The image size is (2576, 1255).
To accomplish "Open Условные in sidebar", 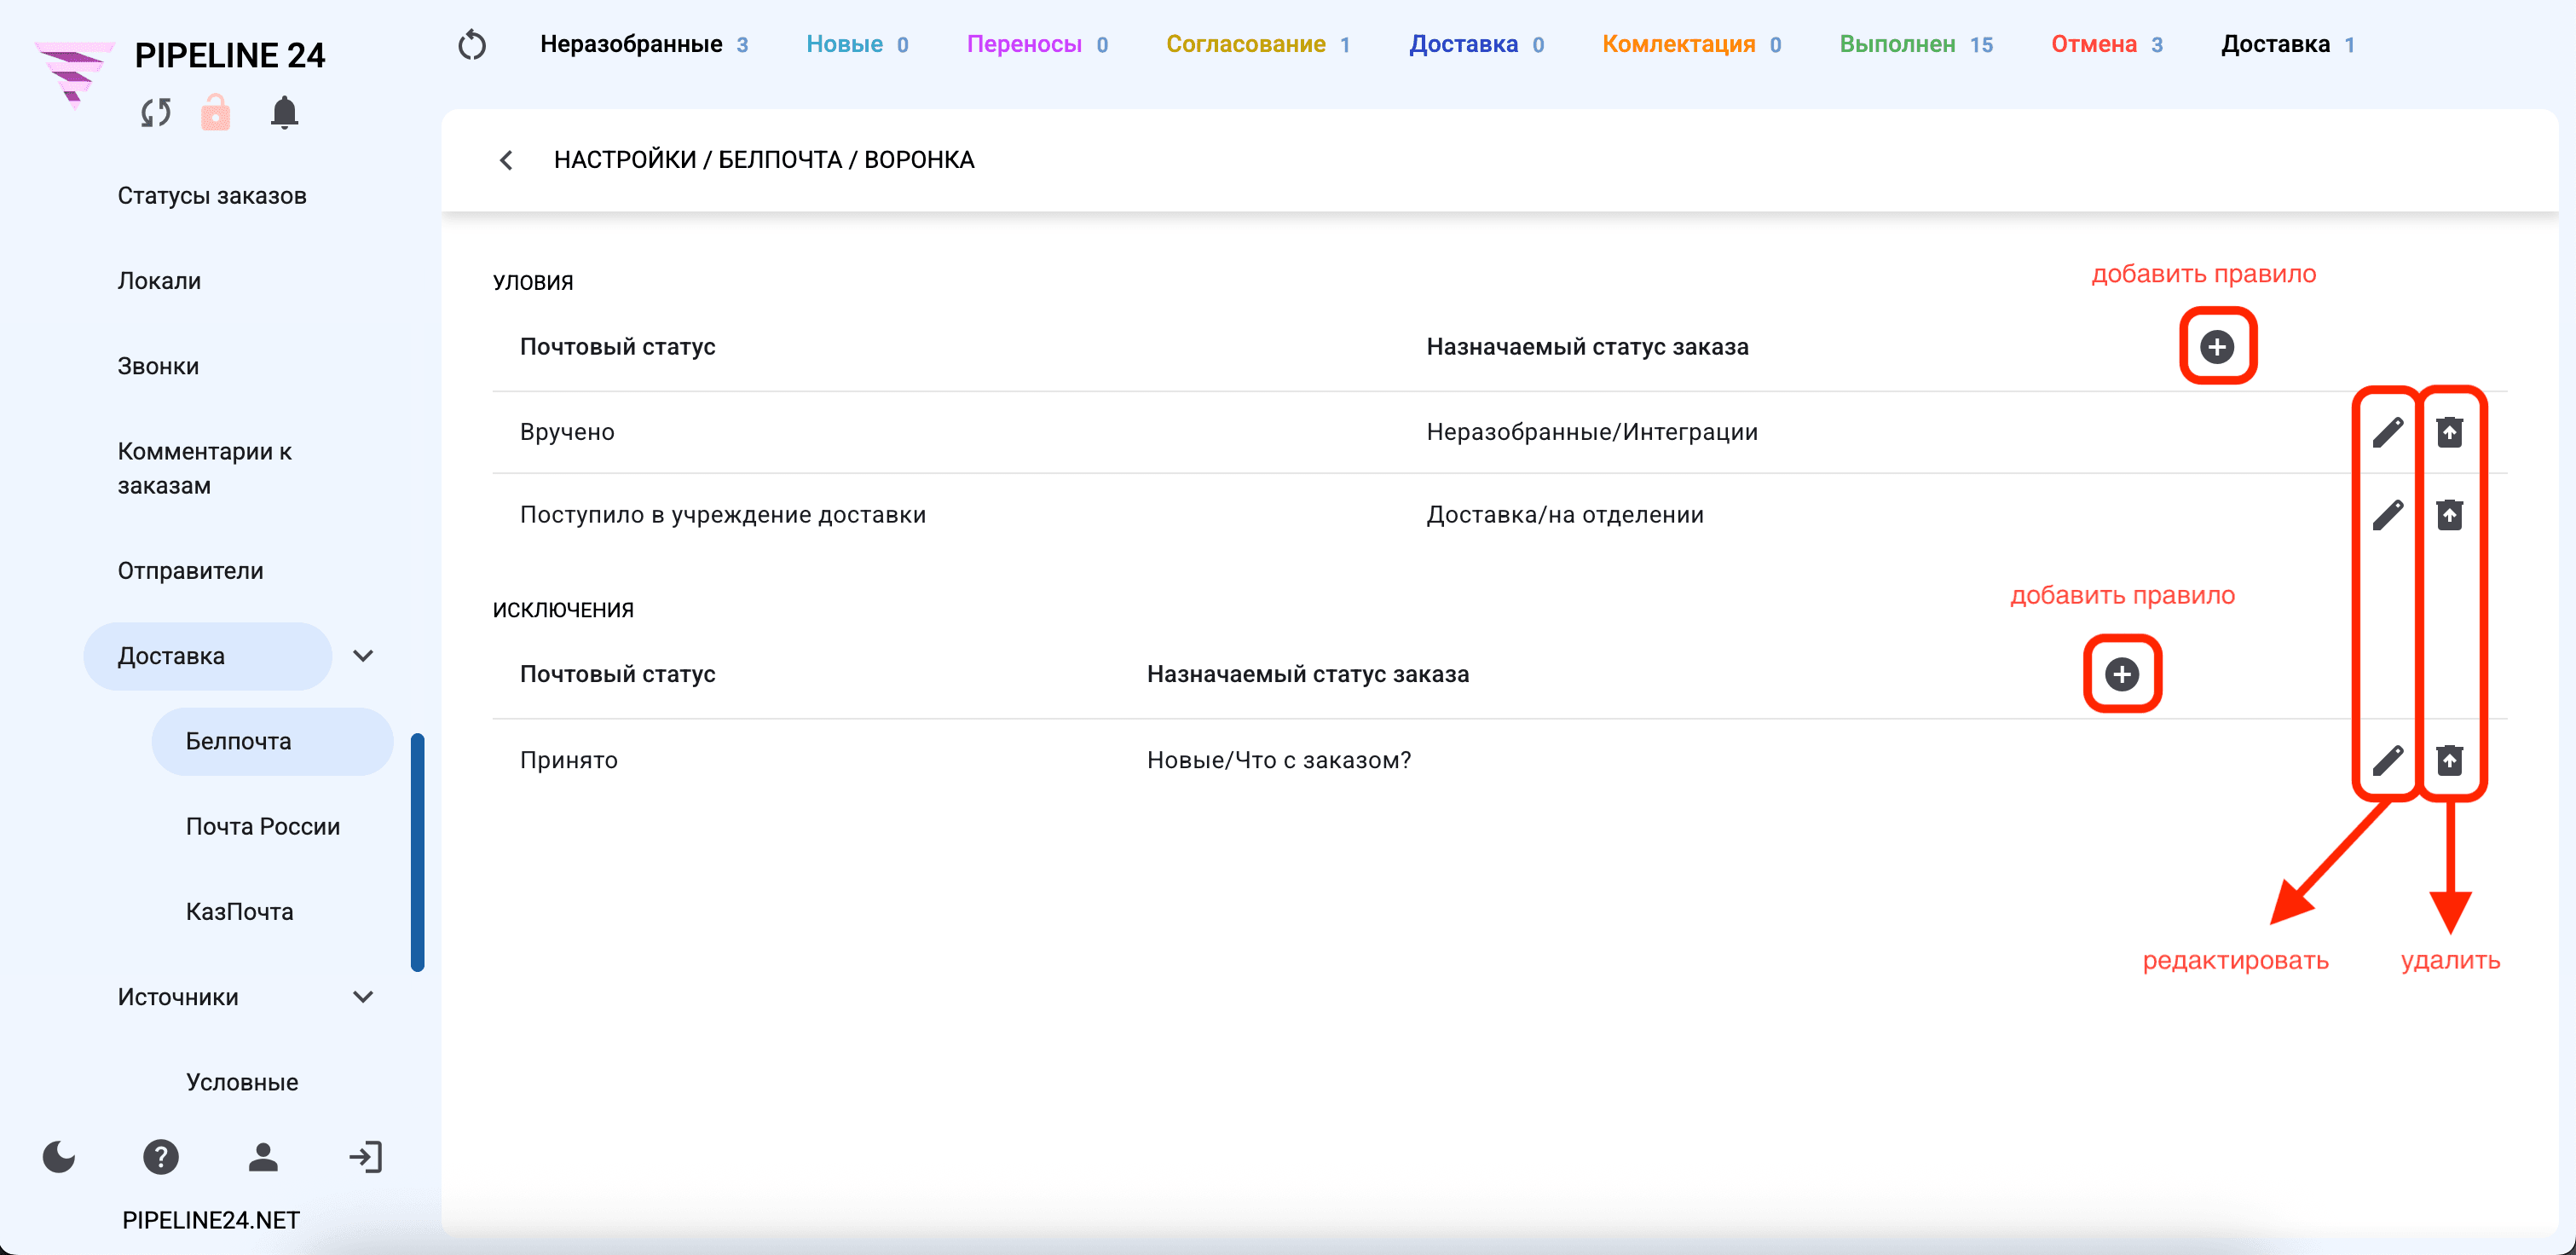I will click(242, 1082).
